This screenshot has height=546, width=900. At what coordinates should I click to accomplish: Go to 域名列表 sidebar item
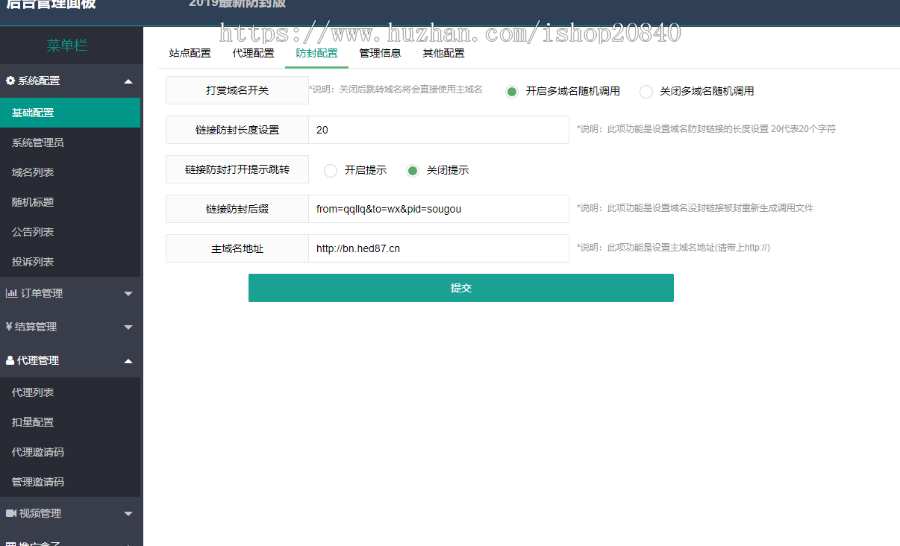pyautogui.click(x=70, y=172)
